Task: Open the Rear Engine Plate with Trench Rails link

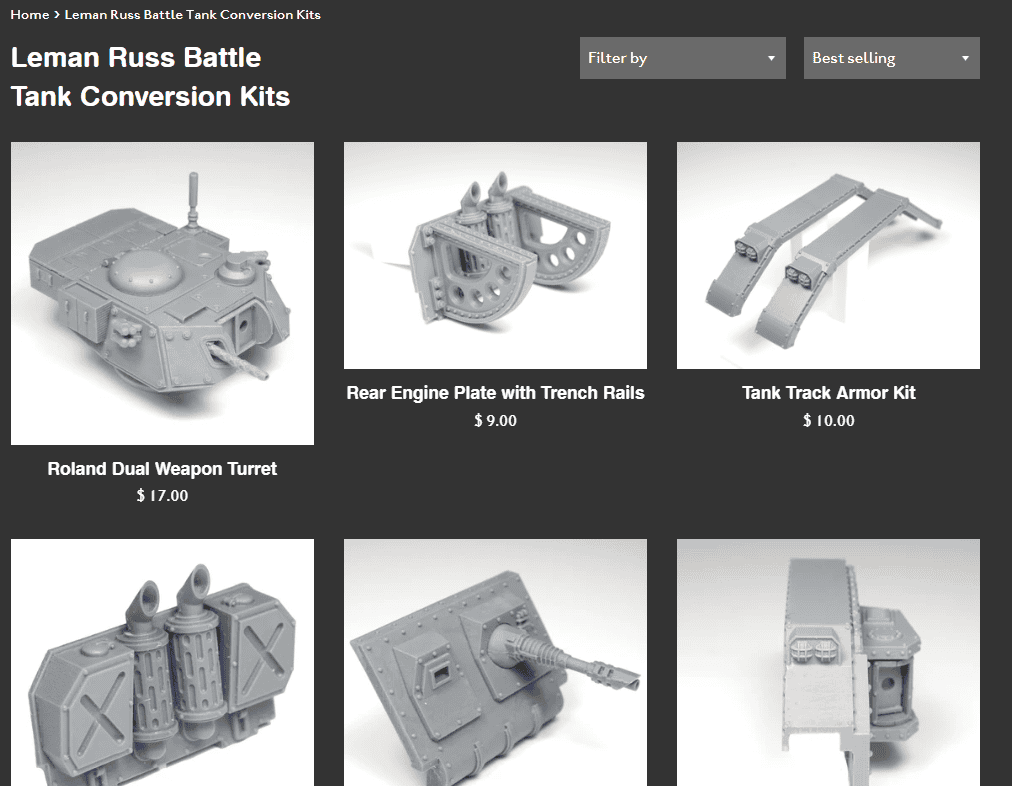Action: click(495, 392)
